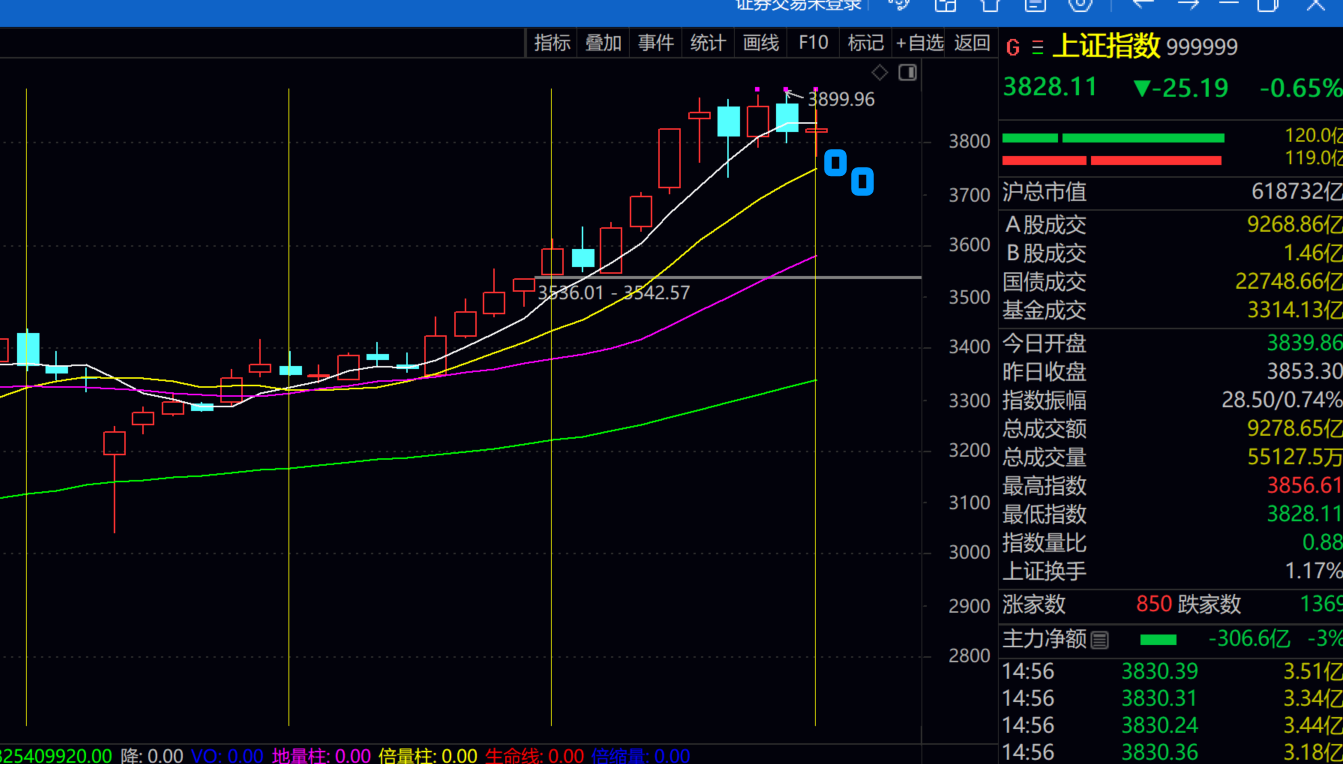1343x764 pixels.
Task: Select the 画线 drawing tool button
Action: point(761,43)
